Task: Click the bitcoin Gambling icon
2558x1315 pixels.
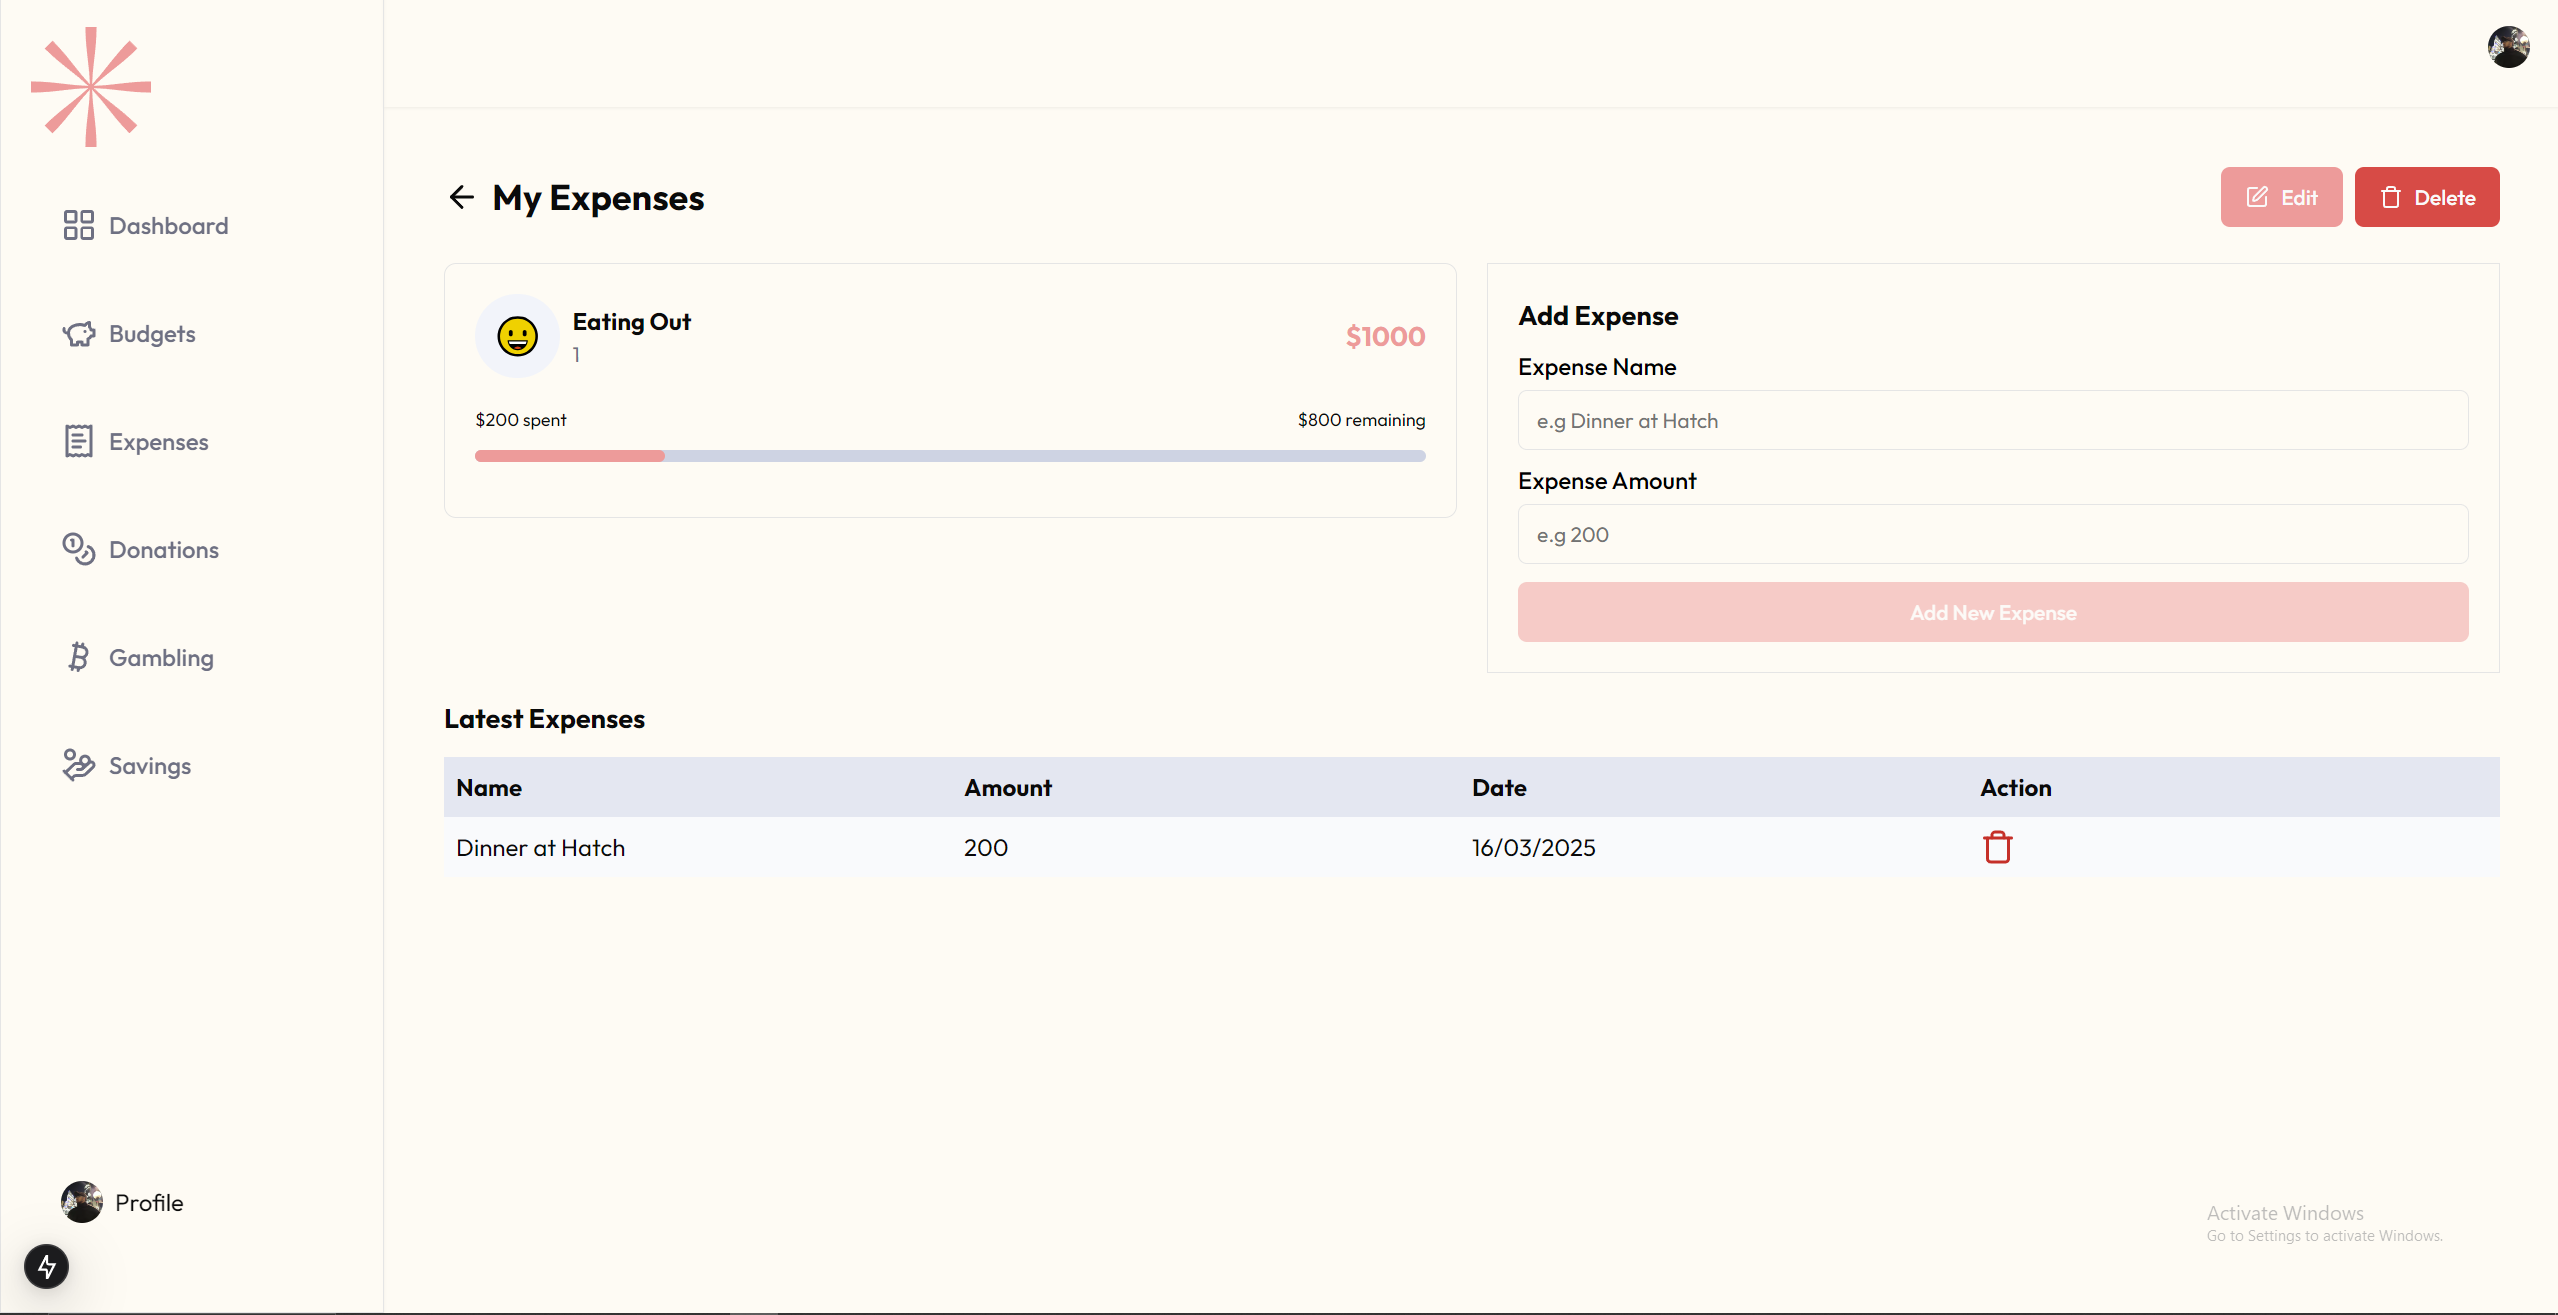Action: pos(79,657)
